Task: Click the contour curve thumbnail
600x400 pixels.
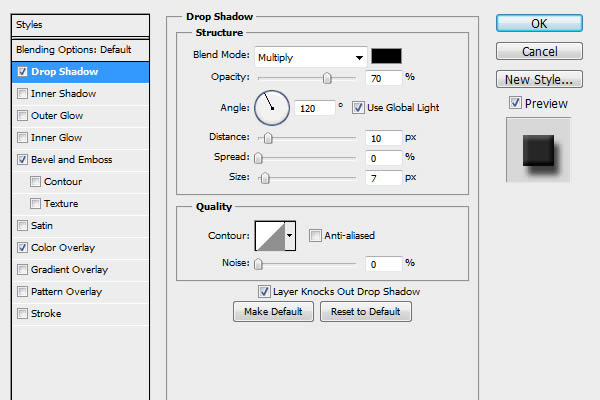Action: click(270, 236)
